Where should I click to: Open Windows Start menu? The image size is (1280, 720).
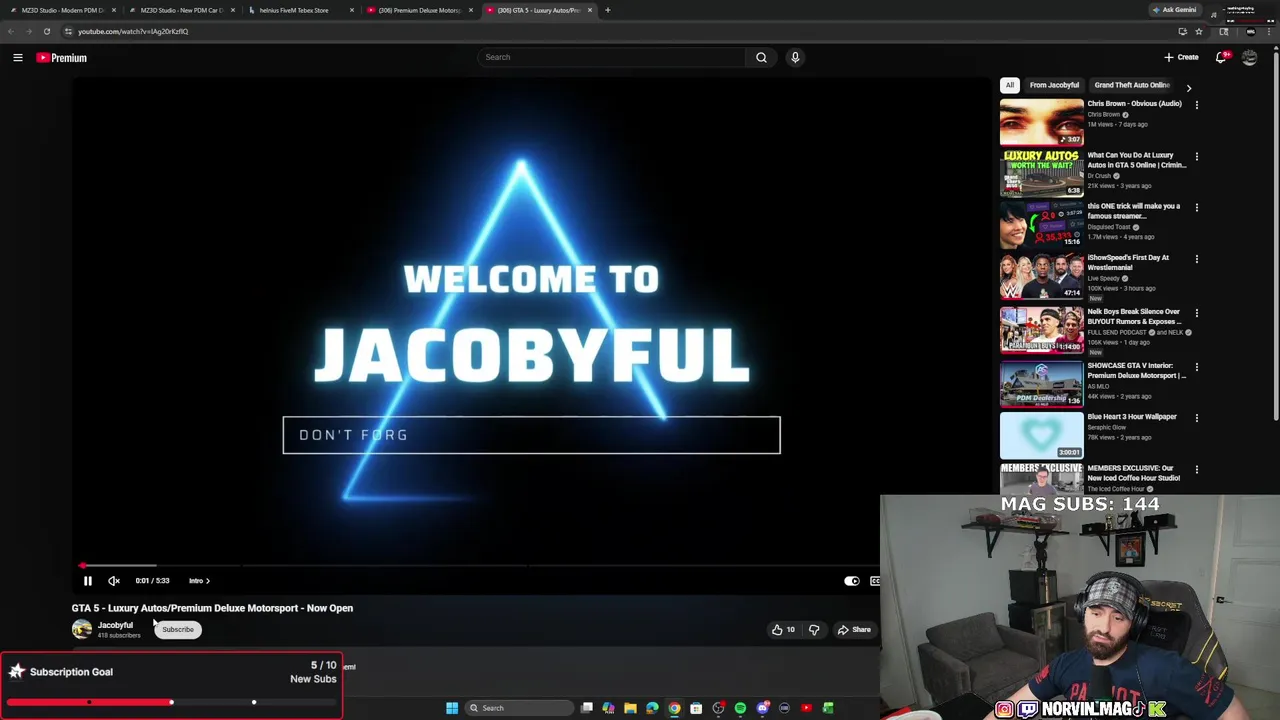click(x=452, y=708)
